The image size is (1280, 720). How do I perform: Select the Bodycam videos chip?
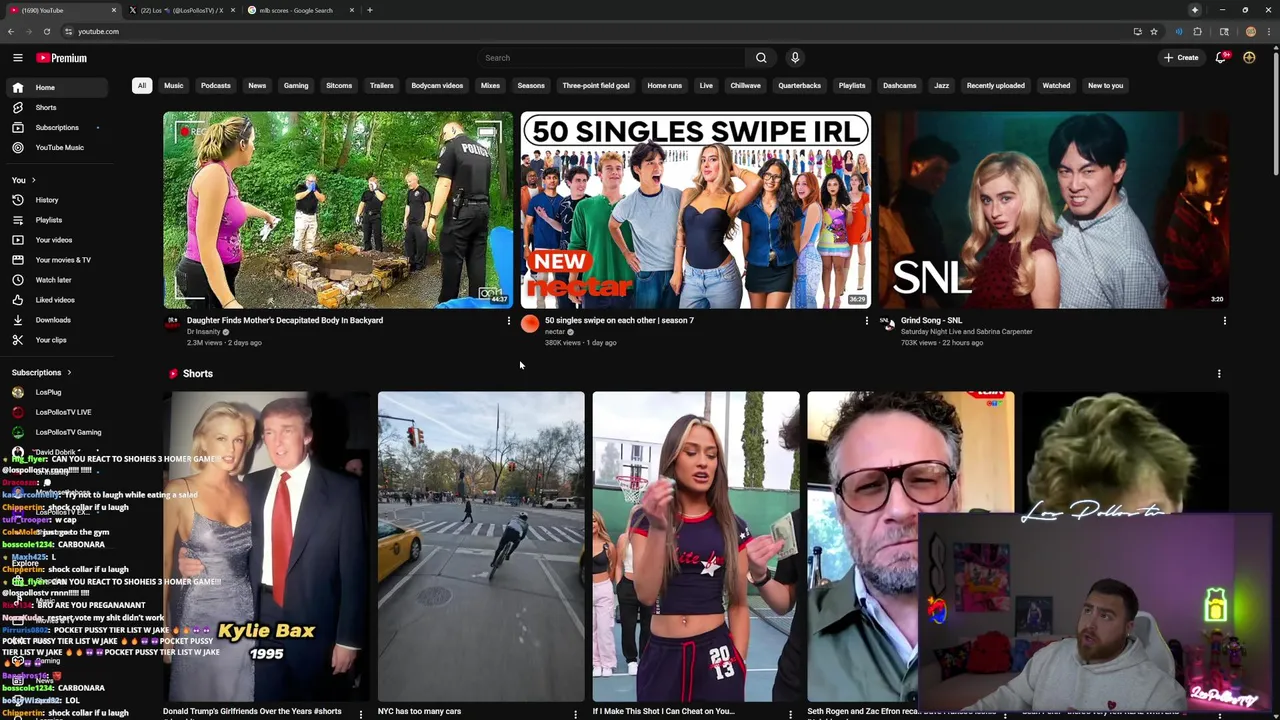(x=437, y=85)
